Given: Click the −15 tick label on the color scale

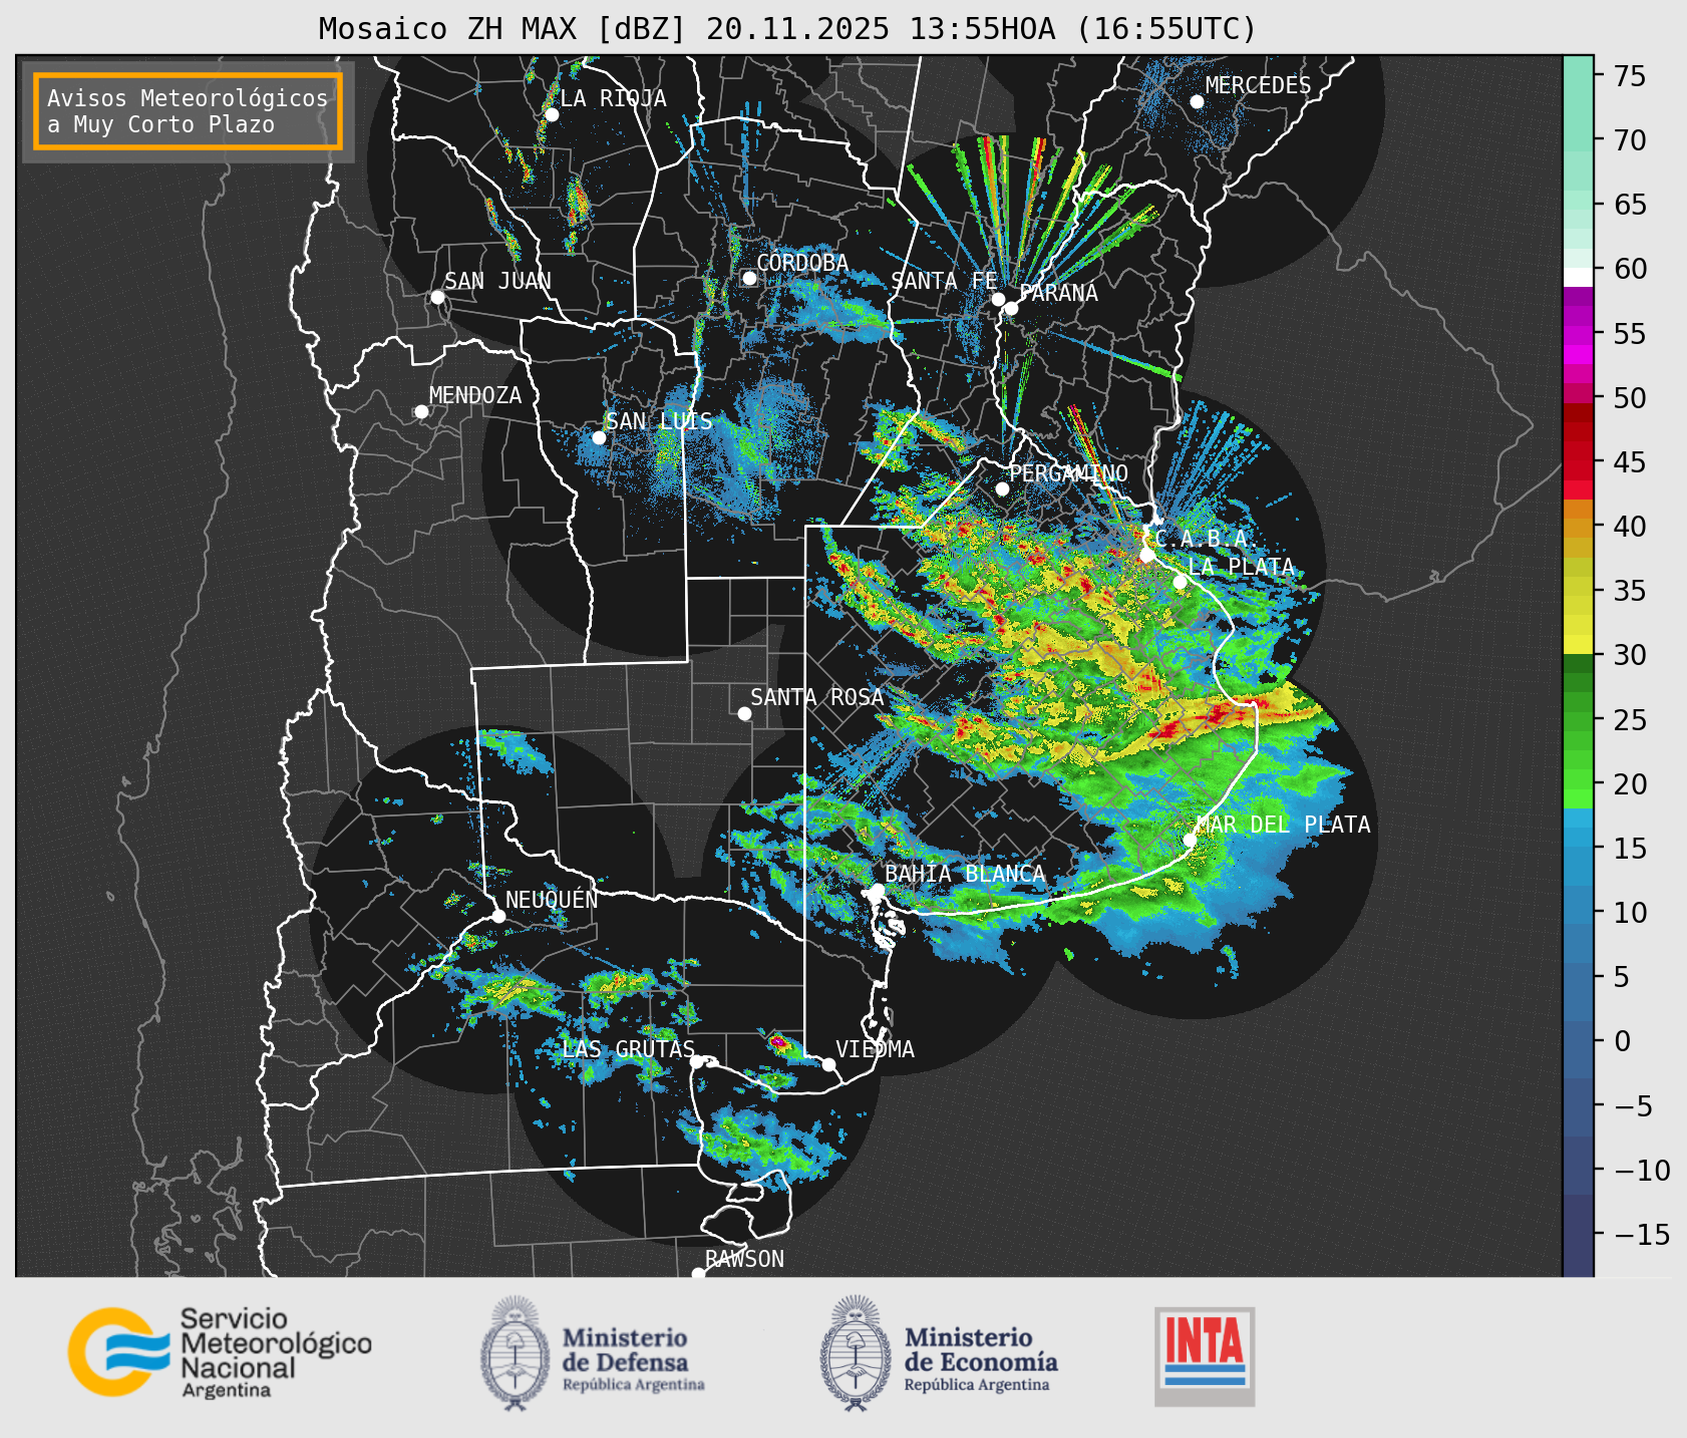Looking at the screenshot, I should 1640,1234.
